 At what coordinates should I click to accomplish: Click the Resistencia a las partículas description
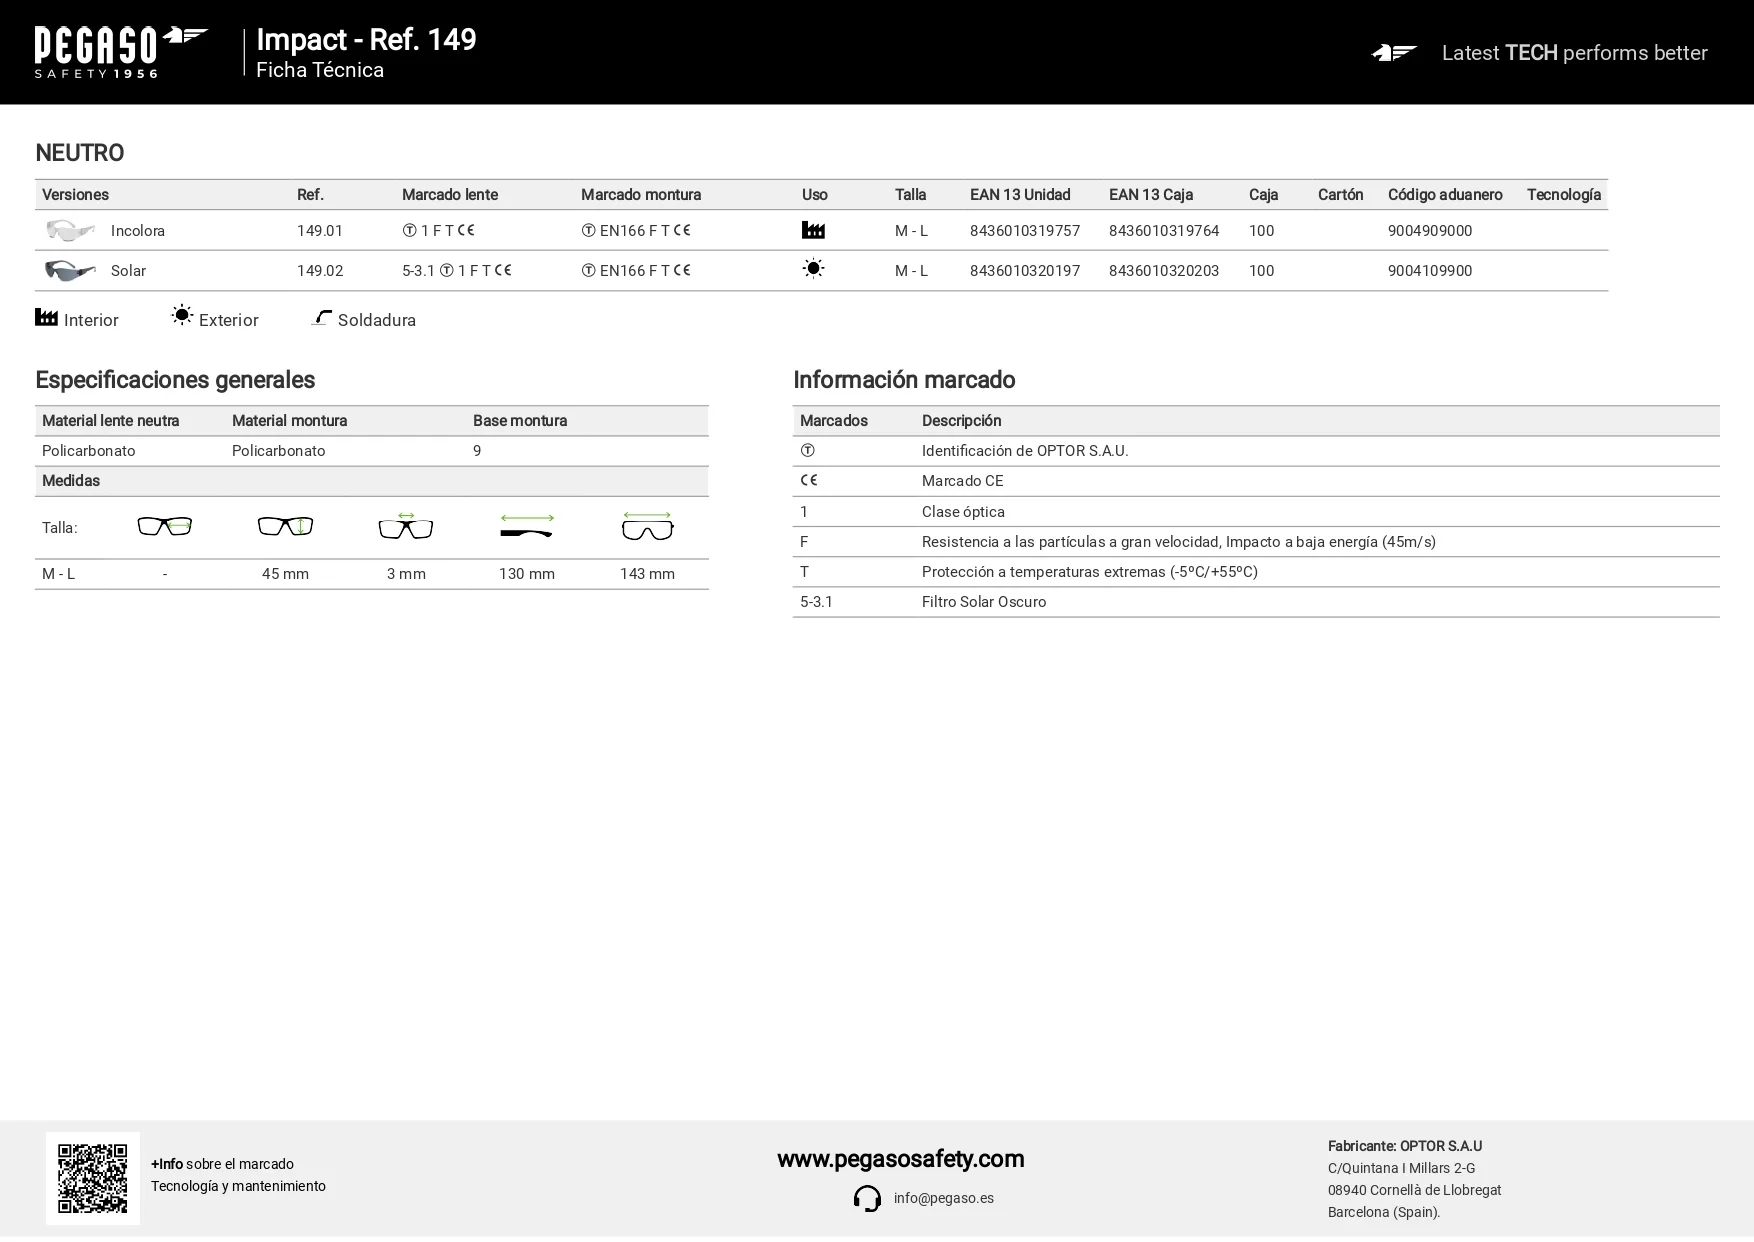click(1179, 542)
